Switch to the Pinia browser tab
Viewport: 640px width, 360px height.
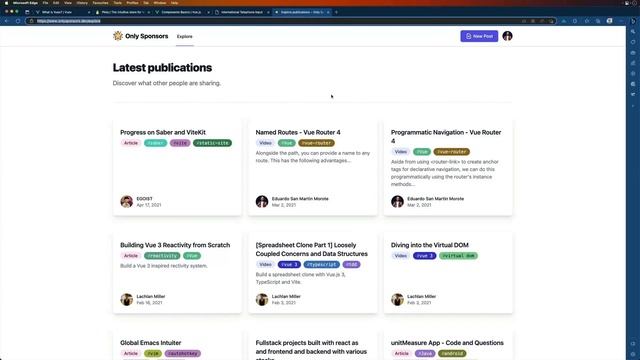coord(121,12)
